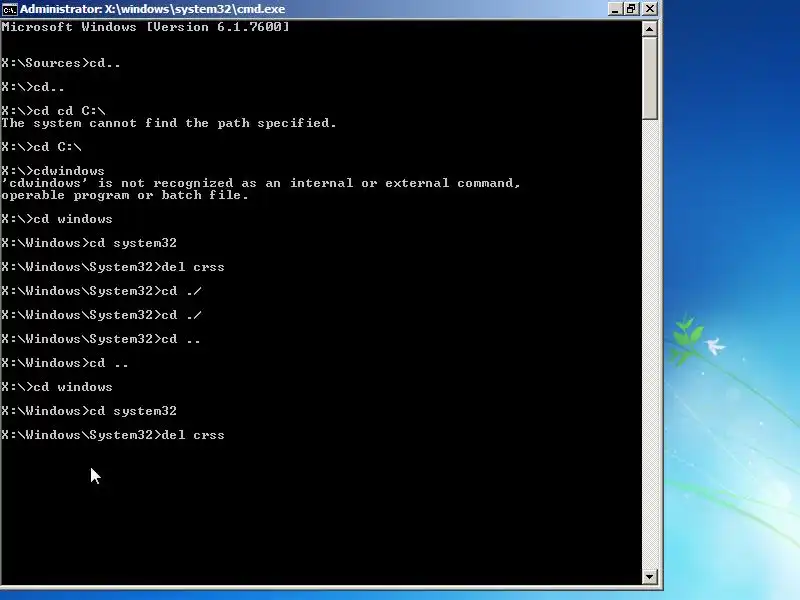Click the last 'del crss' prompt line
This screenshot has width=800, height=600.
tap(113, 435)
